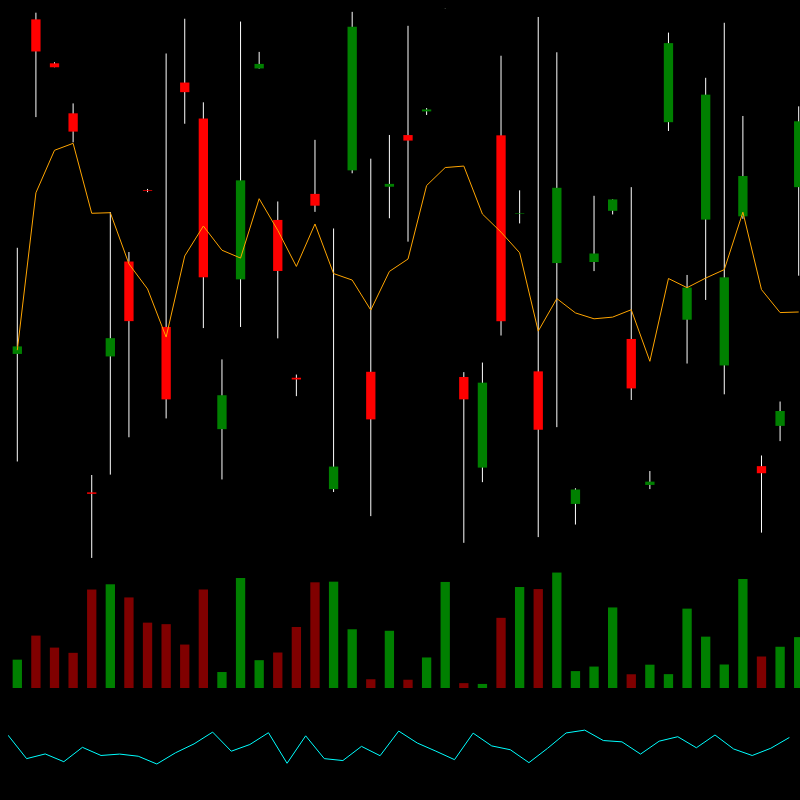Click the orange moving average line's leftmost peak

pos(72,144)
